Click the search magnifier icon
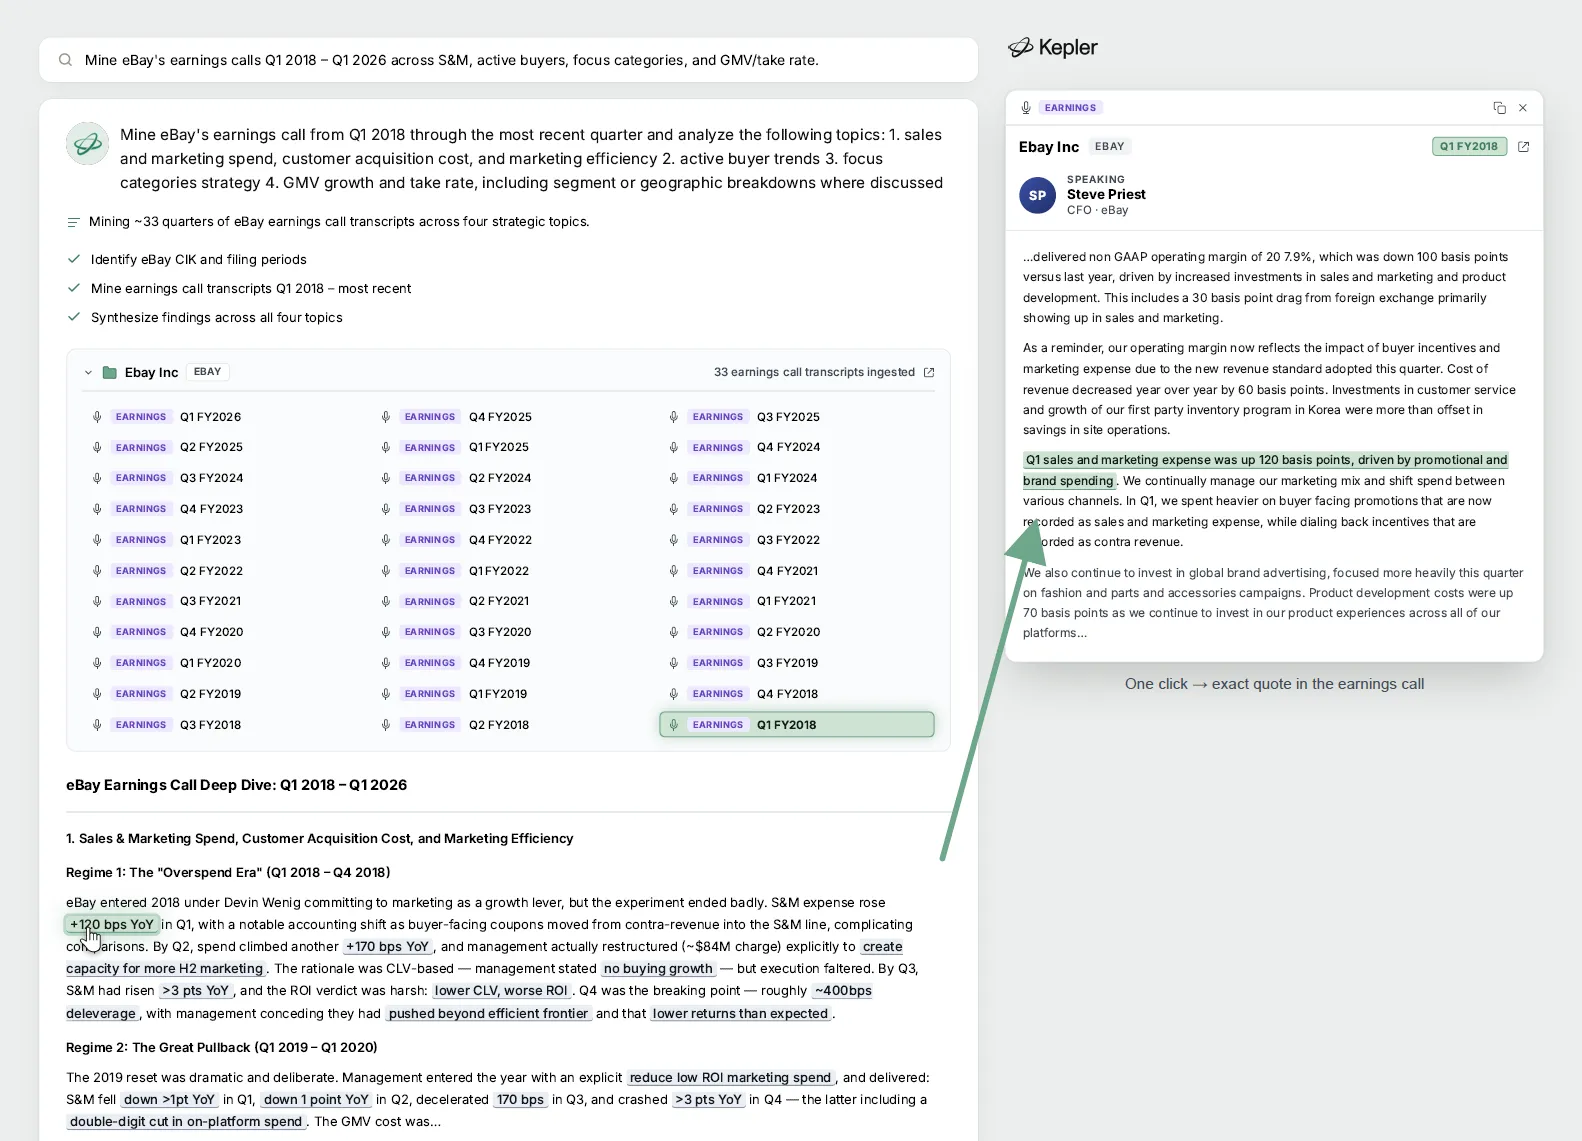This screenshot has height=1141, width=1582. pos(65,60)
